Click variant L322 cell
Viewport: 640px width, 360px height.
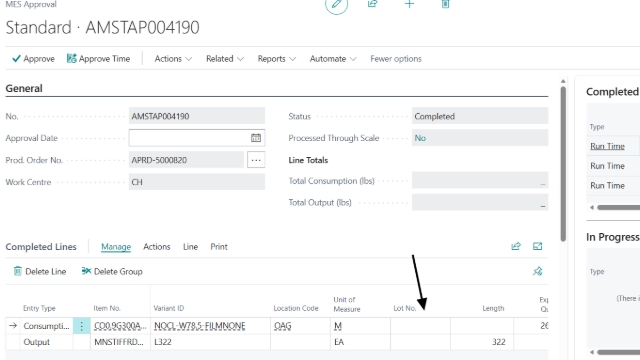162,342
